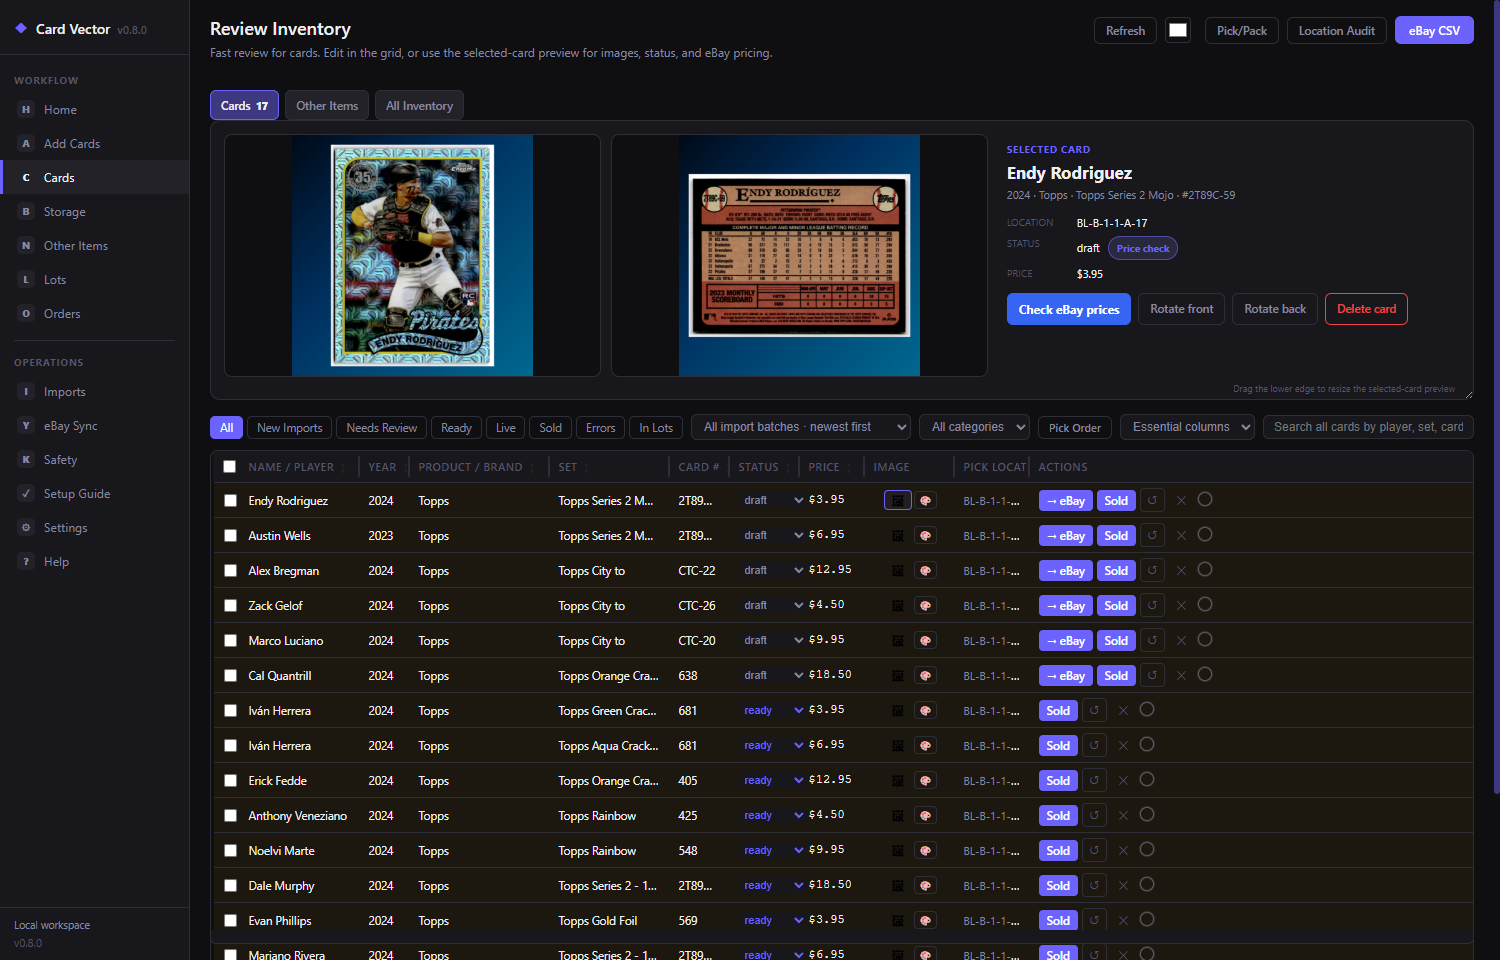Open status dropdown for Cal Quantrill
The height and width of the screenshot is (960, 1500).
(772, 675)
